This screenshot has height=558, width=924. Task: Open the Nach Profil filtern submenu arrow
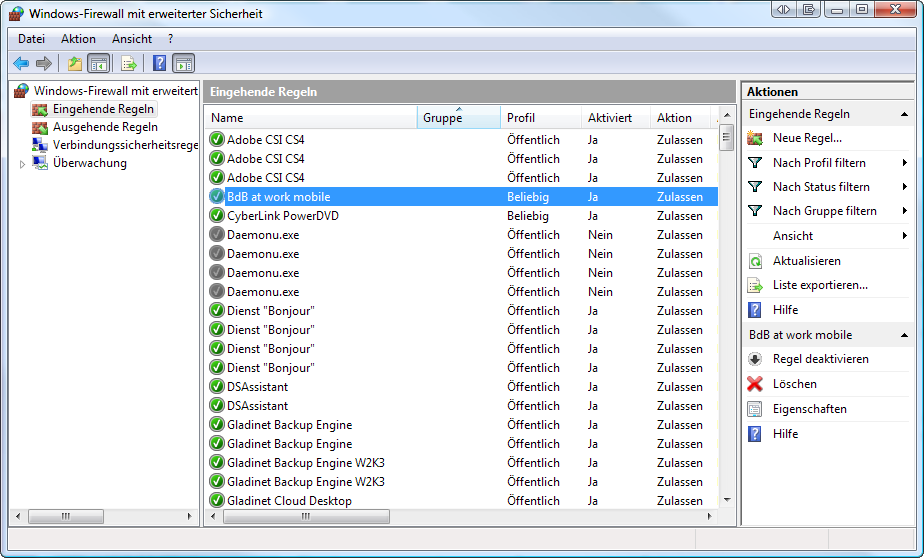tap(905, 163)
